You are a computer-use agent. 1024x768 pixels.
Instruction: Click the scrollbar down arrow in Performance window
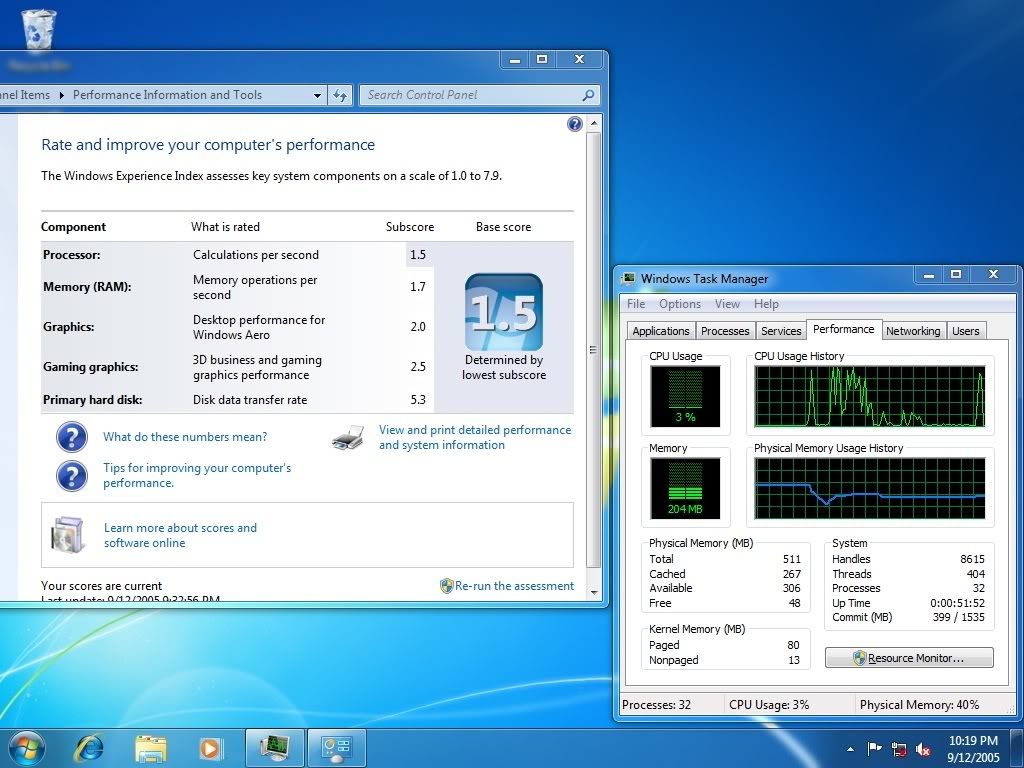click(x=593, y=592)
